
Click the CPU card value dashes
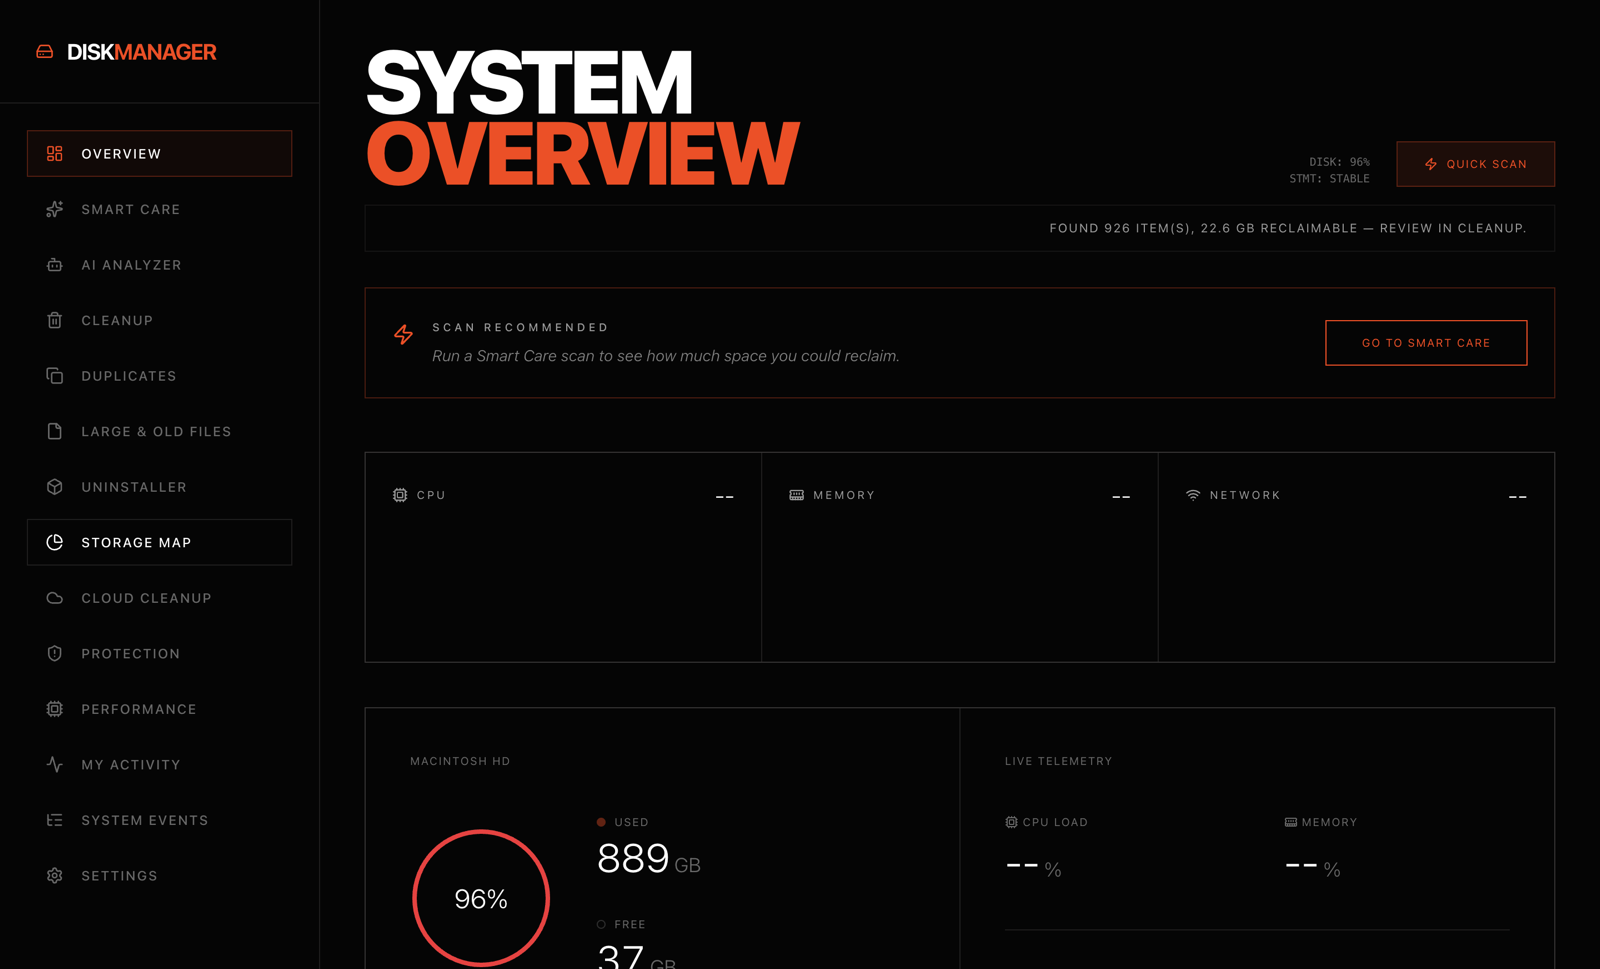[725, 497]
